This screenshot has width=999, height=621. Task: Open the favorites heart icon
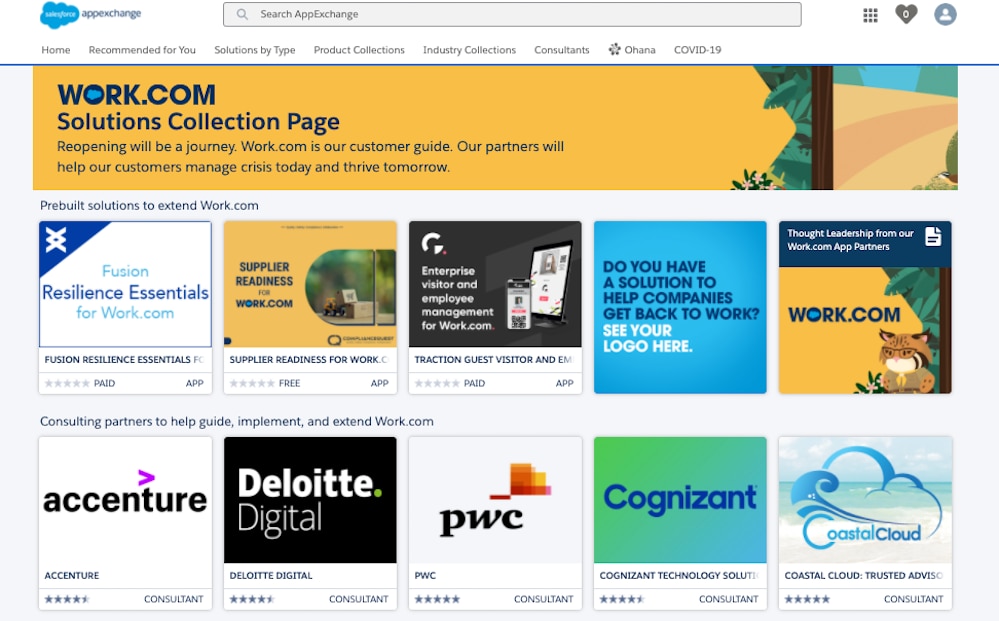coord(906,14)
